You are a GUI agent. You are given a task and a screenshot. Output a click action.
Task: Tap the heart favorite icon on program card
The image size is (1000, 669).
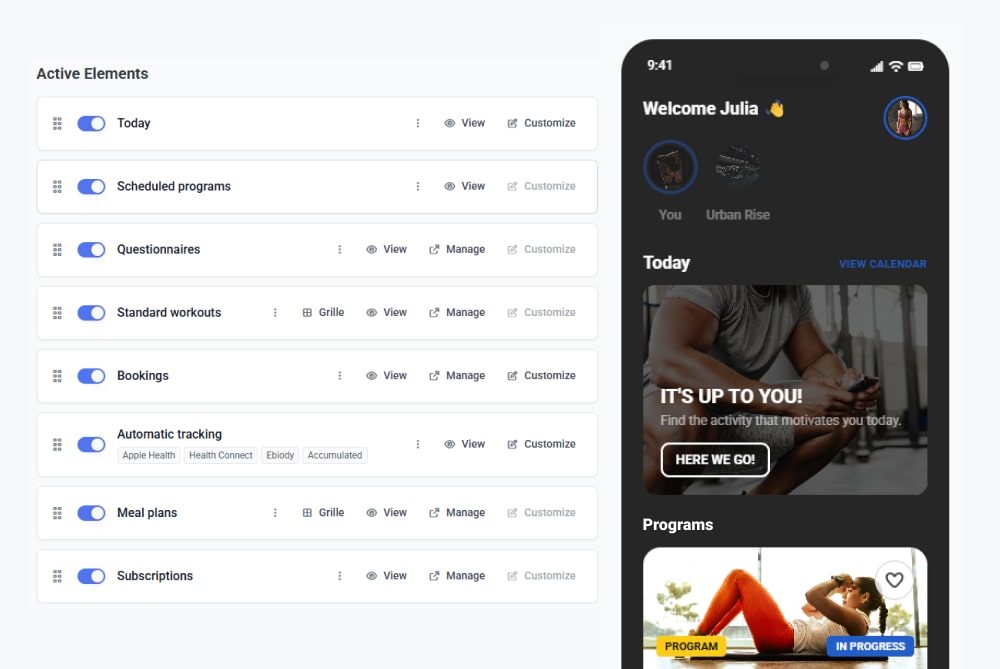(x=894, y=580)
